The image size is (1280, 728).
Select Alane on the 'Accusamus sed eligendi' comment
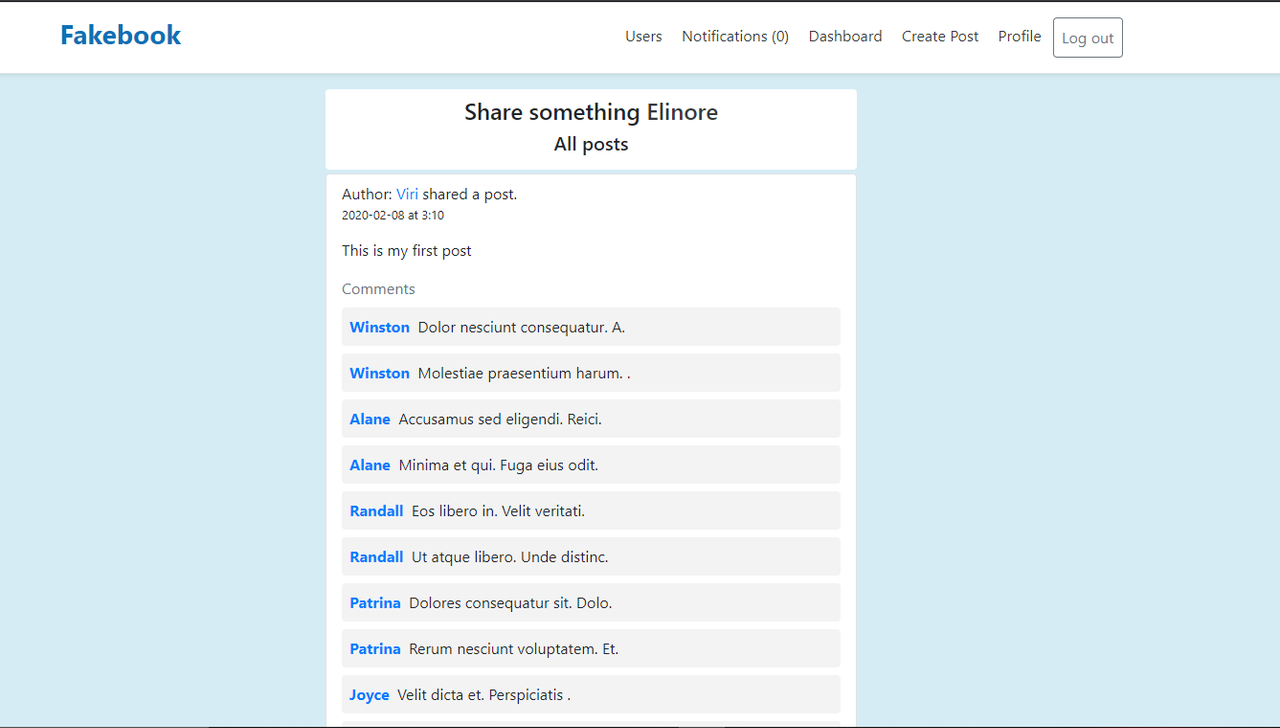point(370,419)
